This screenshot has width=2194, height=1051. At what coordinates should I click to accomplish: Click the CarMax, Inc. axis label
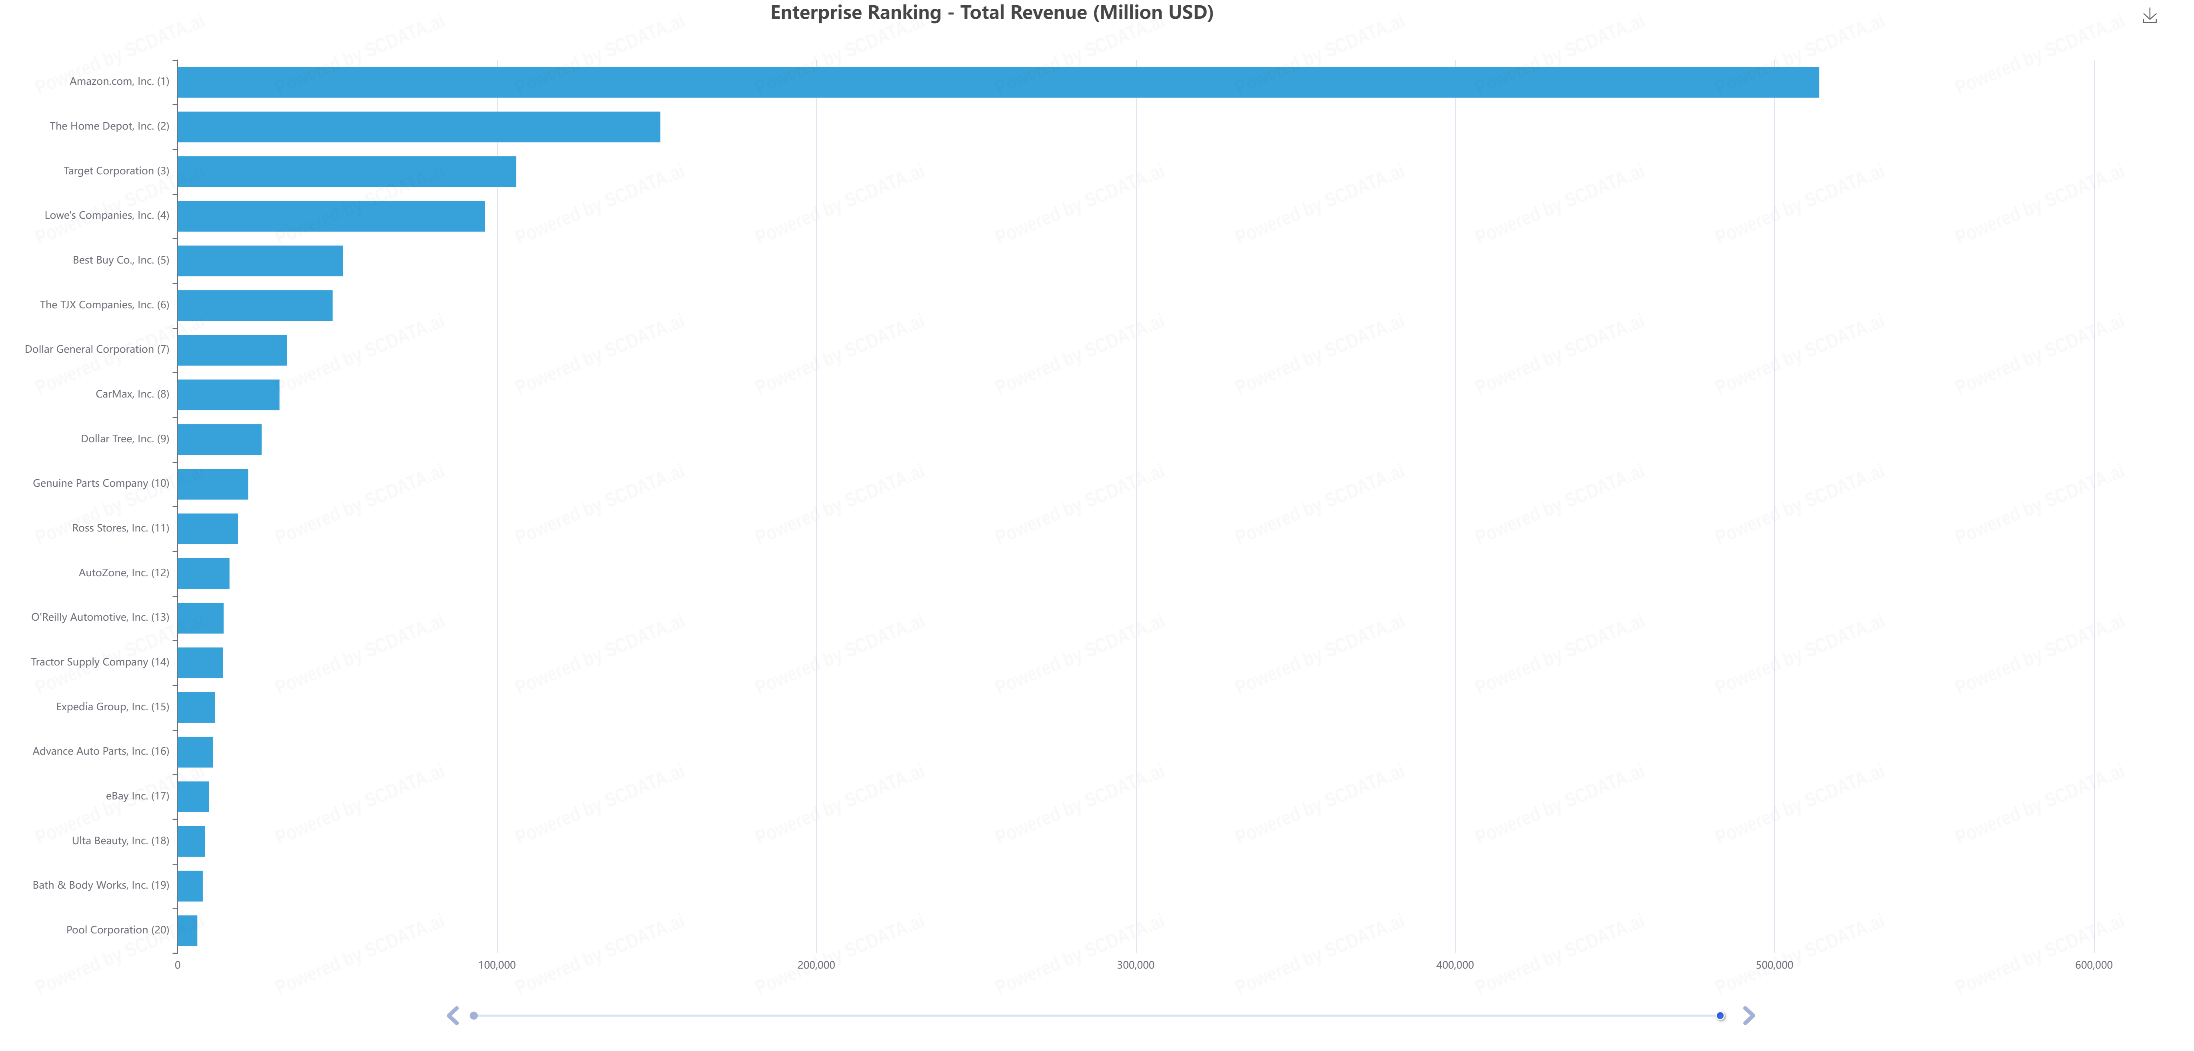click(132, 394)
